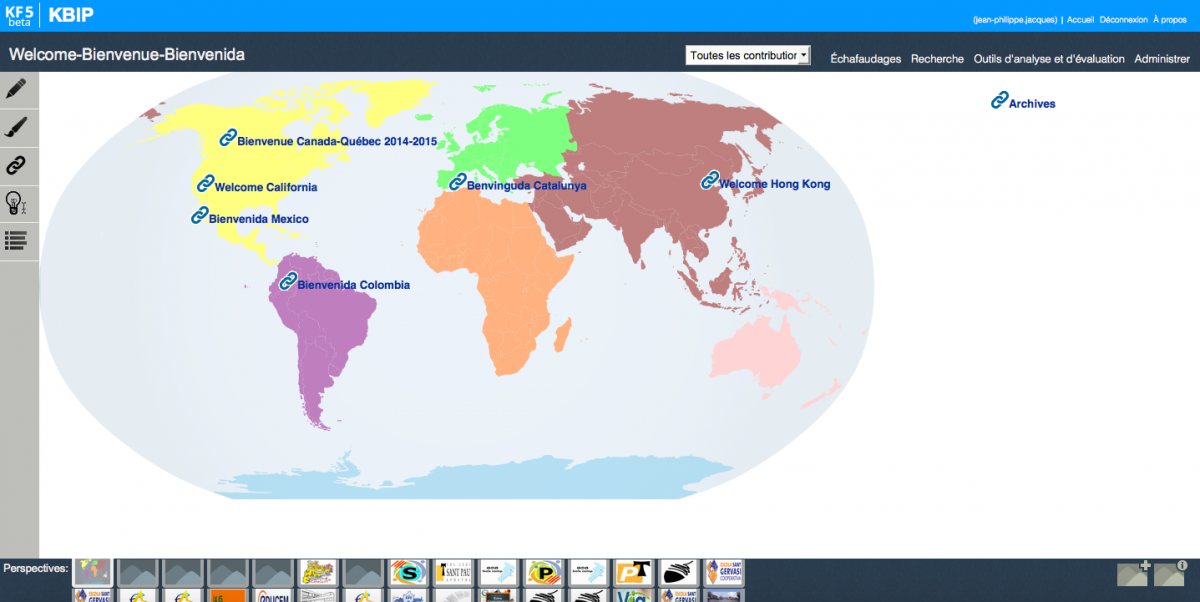The image size is (1200, 602).
Task: Open Outils d'analyse et d'évaluation menu
Action: [1049, 59]
